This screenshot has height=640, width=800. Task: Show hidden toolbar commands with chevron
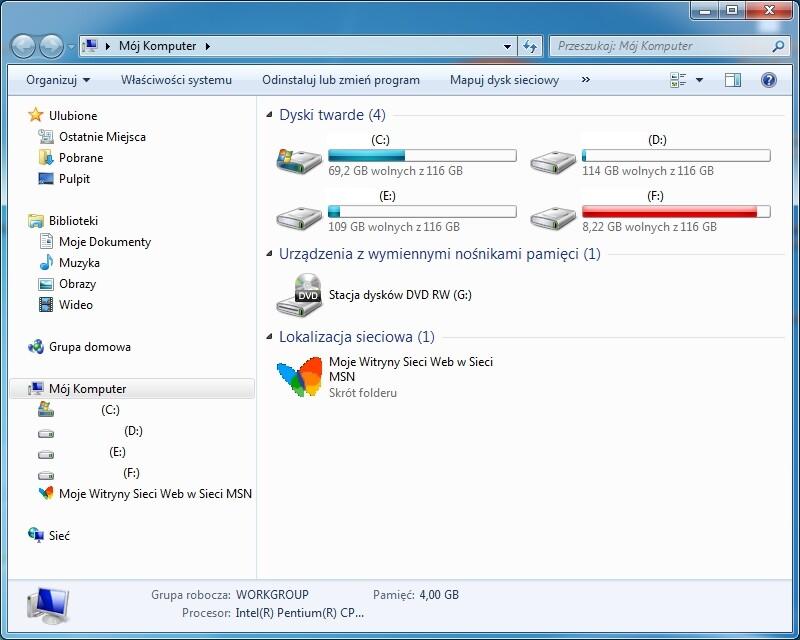click(x=585, y=80)
